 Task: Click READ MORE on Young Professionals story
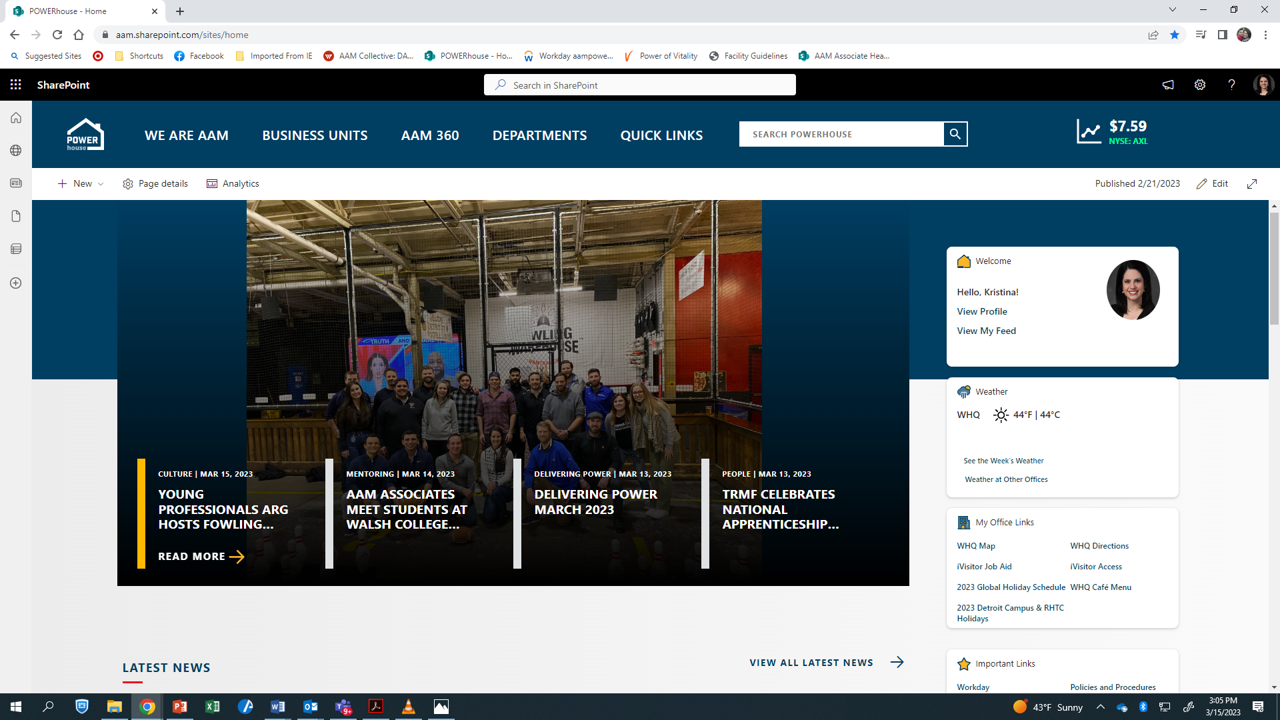tap(201, 557)
